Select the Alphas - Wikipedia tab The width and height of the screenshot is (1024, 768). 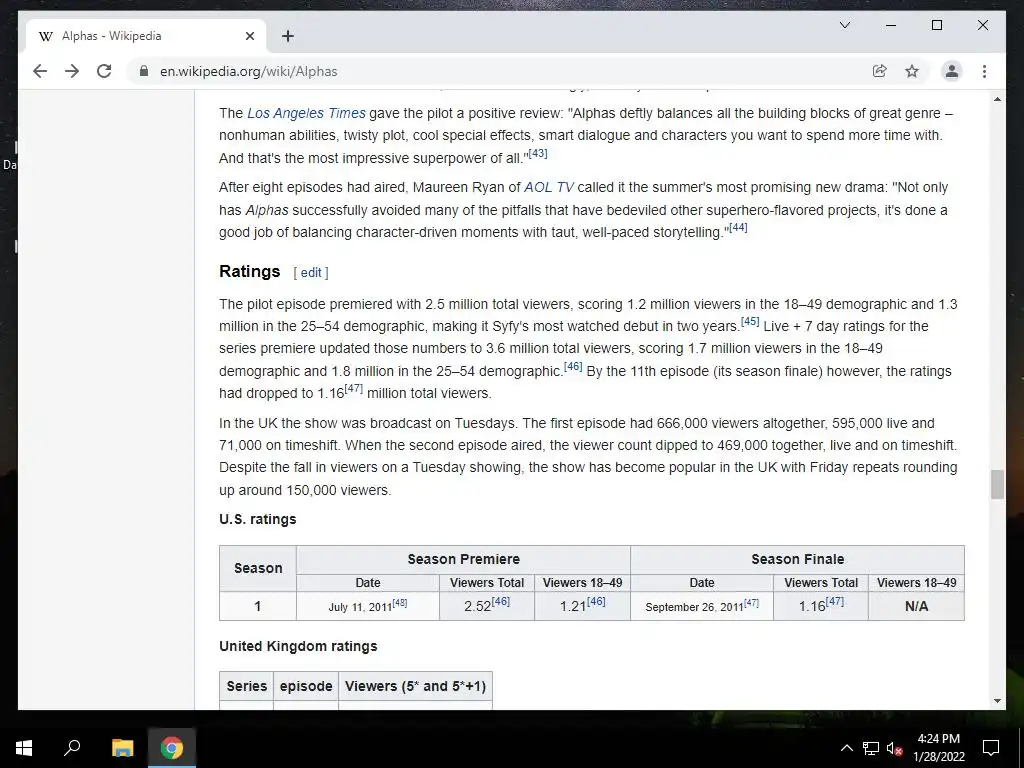(145, 36)
